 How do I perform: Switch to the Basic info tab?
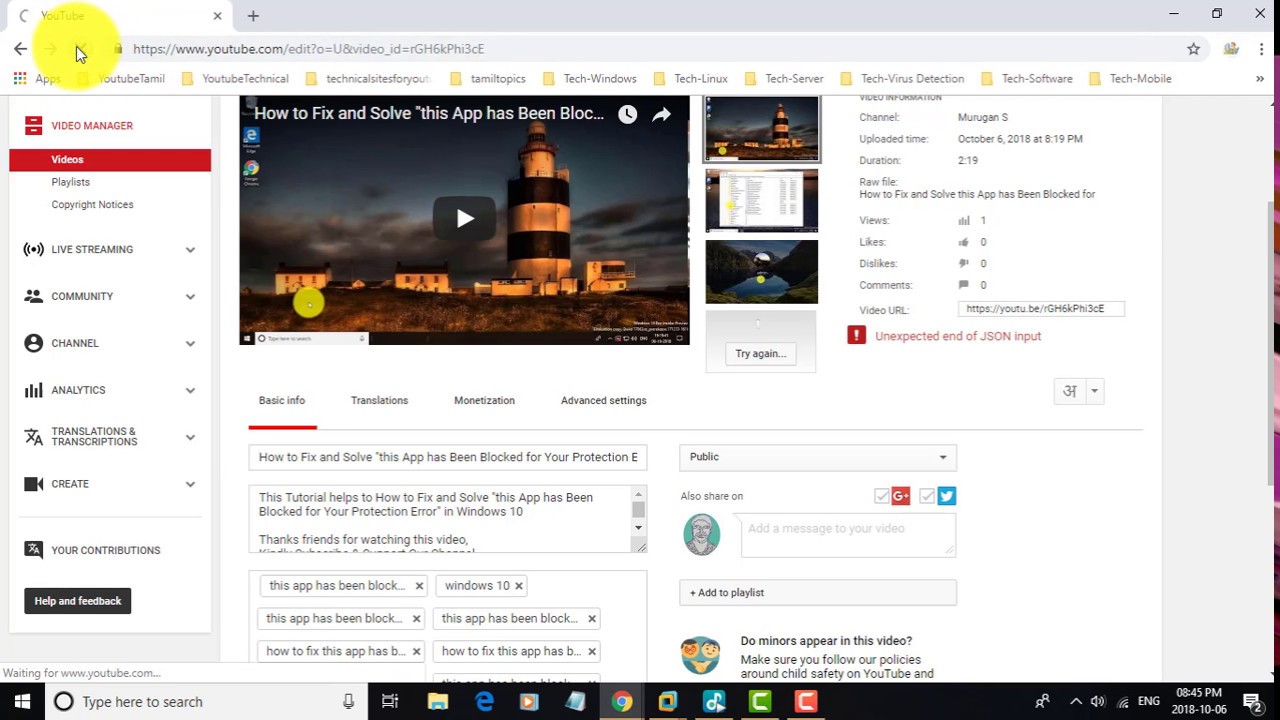click(282, 400)
